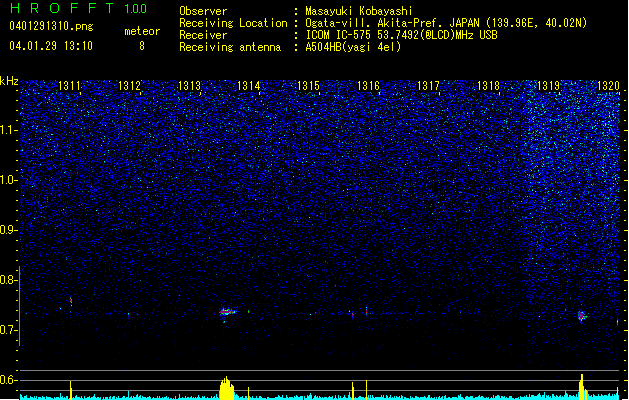This screenshot has width=629, height=400.
Task: Click the tall yellow power spike after 1319
Action: [582, 386]
